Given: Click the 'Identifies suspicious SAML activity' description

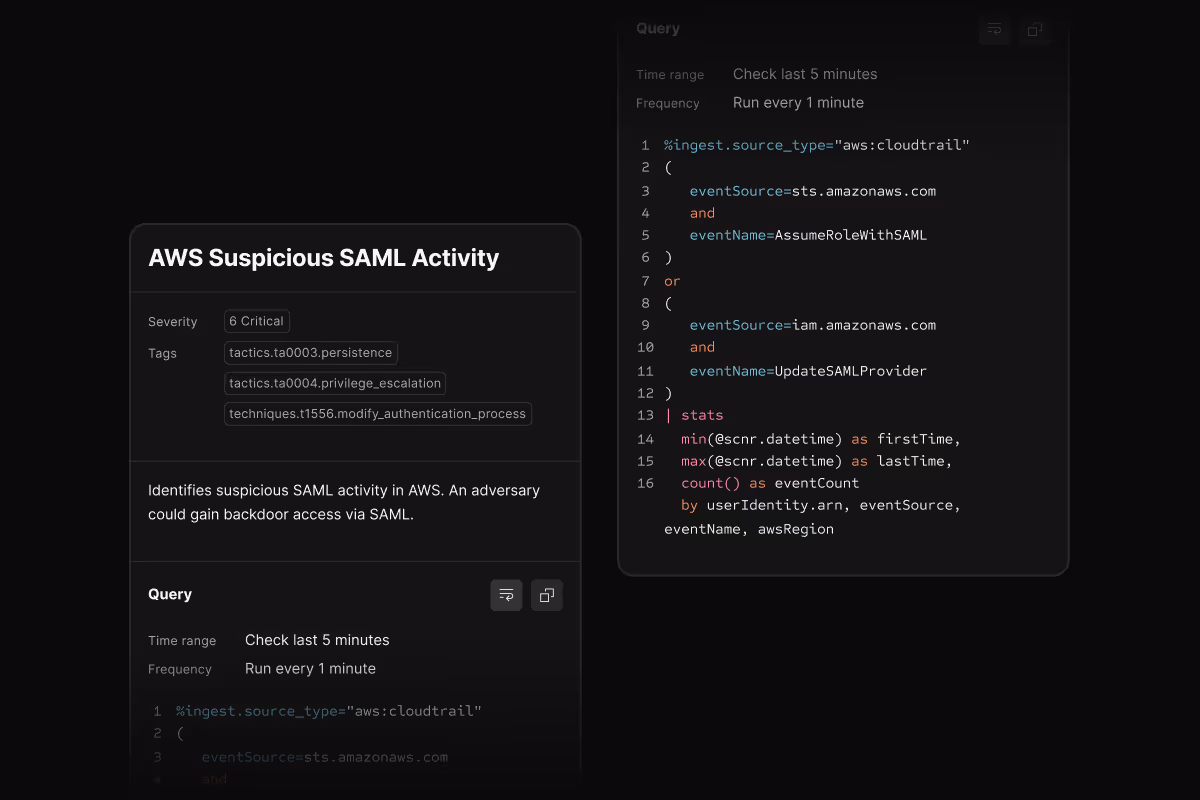Looking at the screenshot, I should tap(344, 503).
